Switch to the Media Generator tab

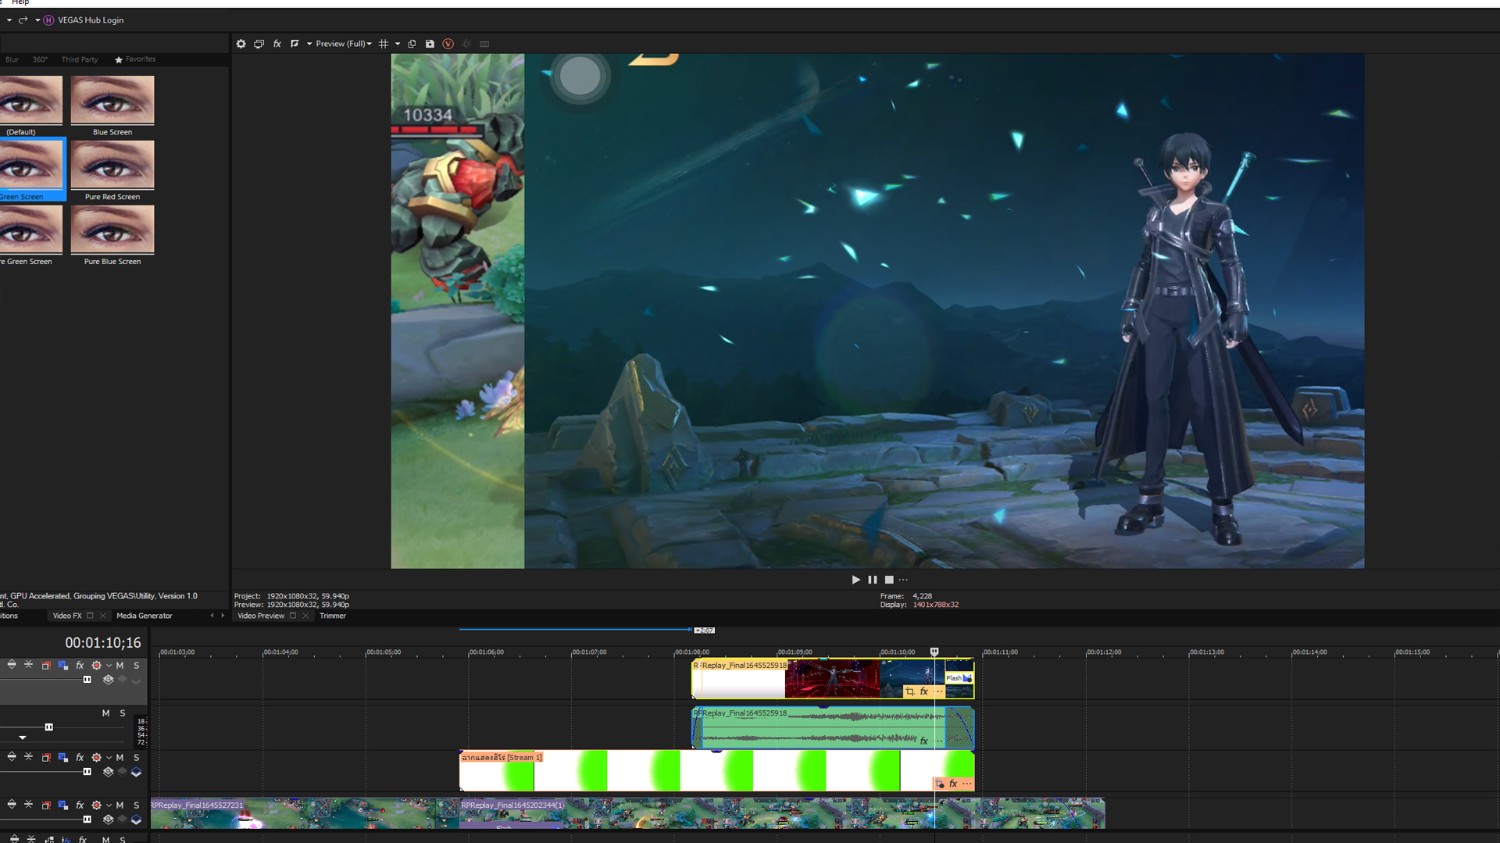pos(144,616)
